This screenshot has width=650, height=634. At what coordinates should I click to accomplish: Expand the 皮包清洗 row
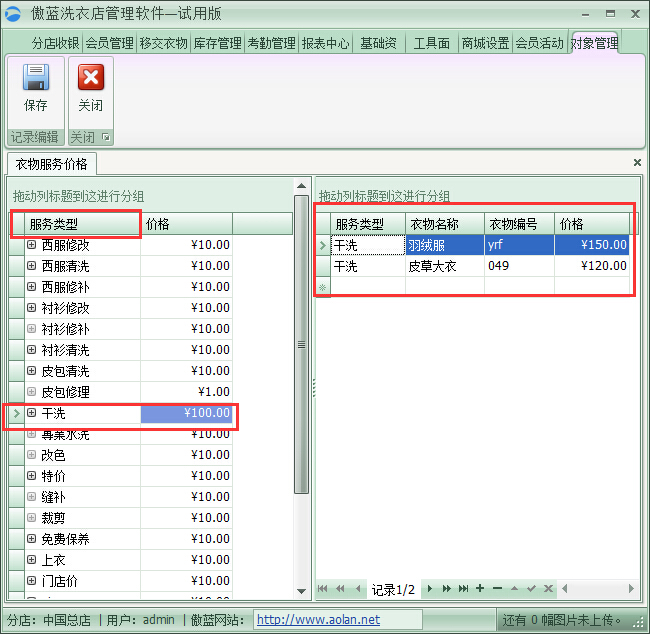pyautogui.click(x=32, y=370)
